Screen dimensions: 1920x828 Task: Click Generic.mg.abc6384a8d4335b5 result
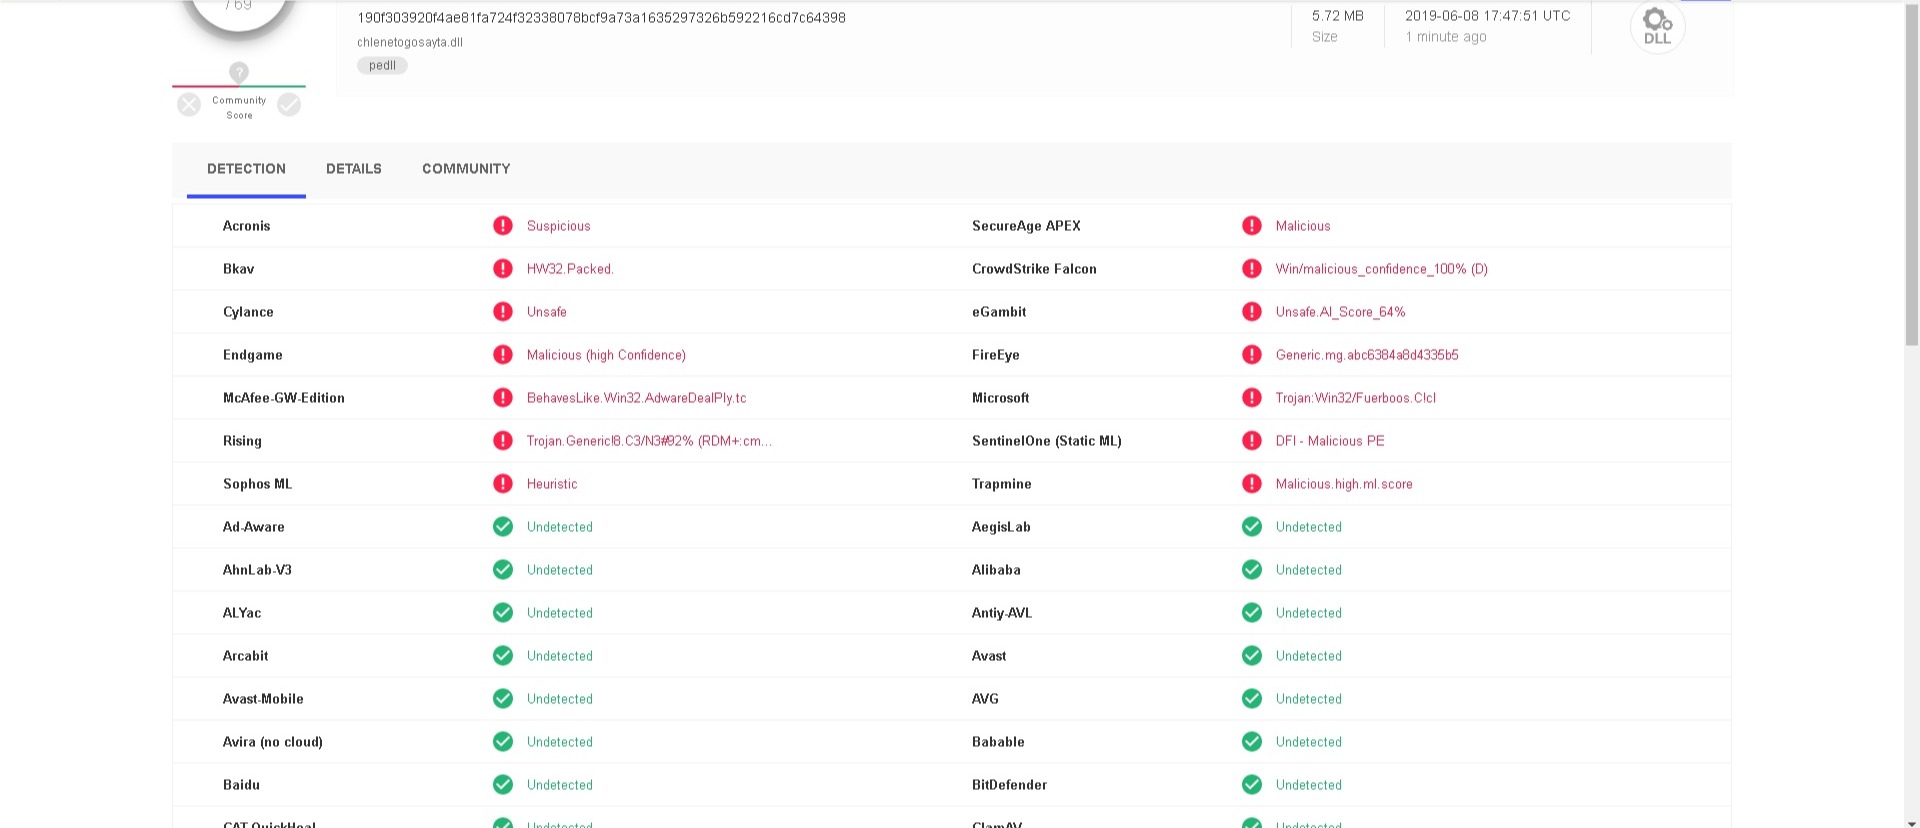click(x=1367, y=355)
